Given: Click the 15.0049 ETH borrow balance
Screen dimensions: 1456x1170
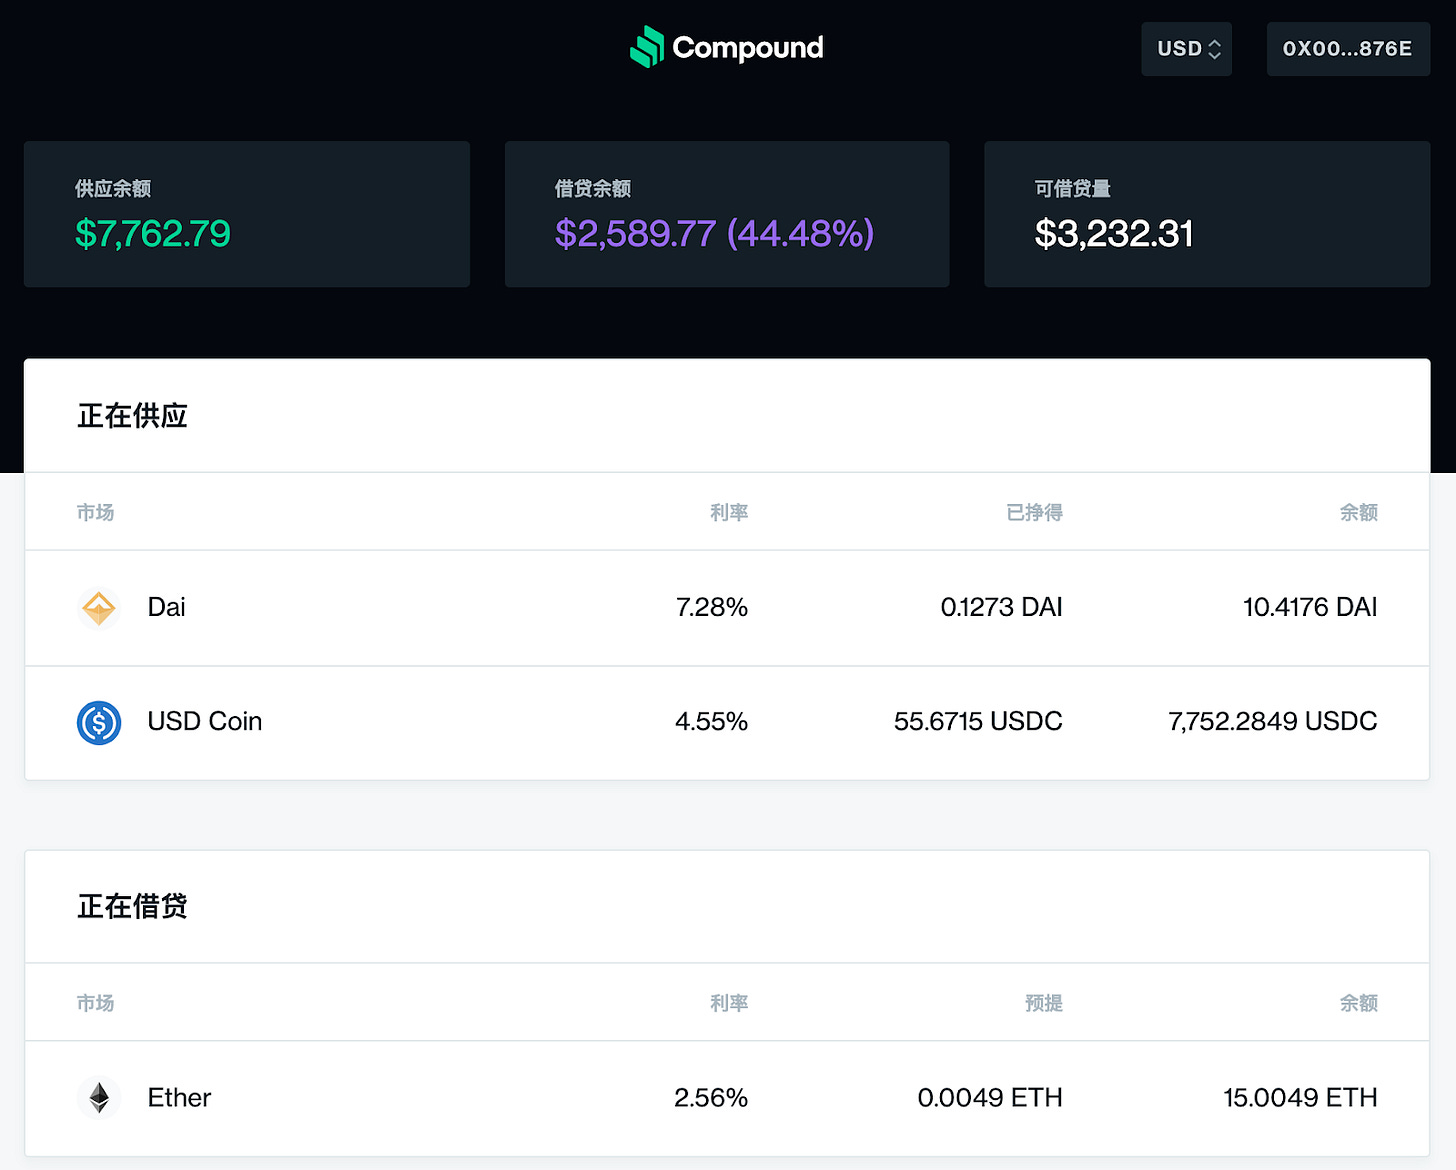Looking at the screenshot, I should point(1301,1098).
